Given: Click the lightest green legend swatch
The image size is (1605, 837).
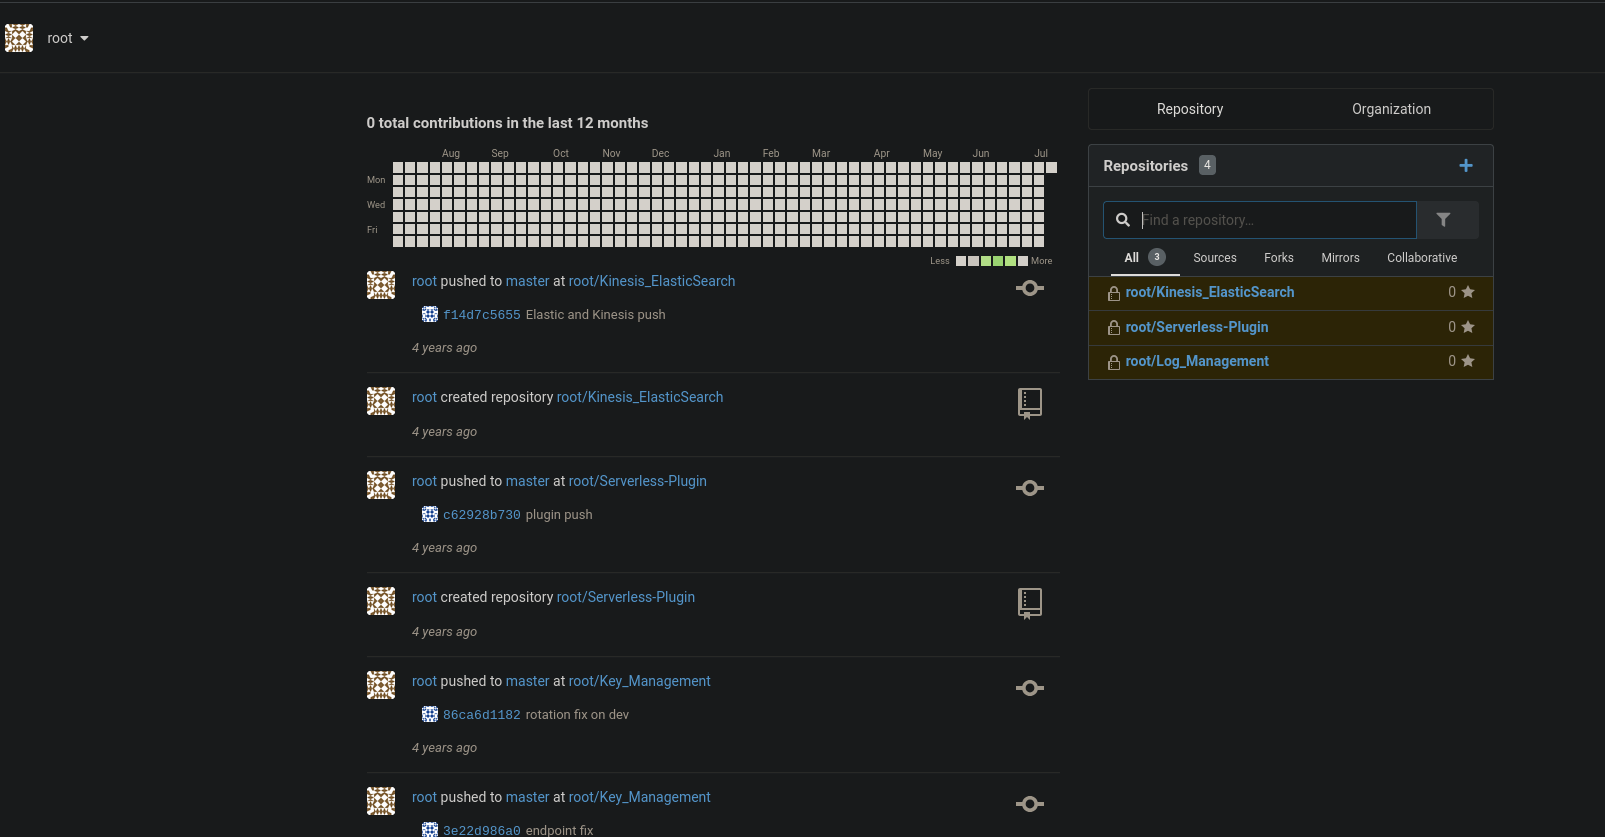Looking at the screenshot, I should pos(986,261).
